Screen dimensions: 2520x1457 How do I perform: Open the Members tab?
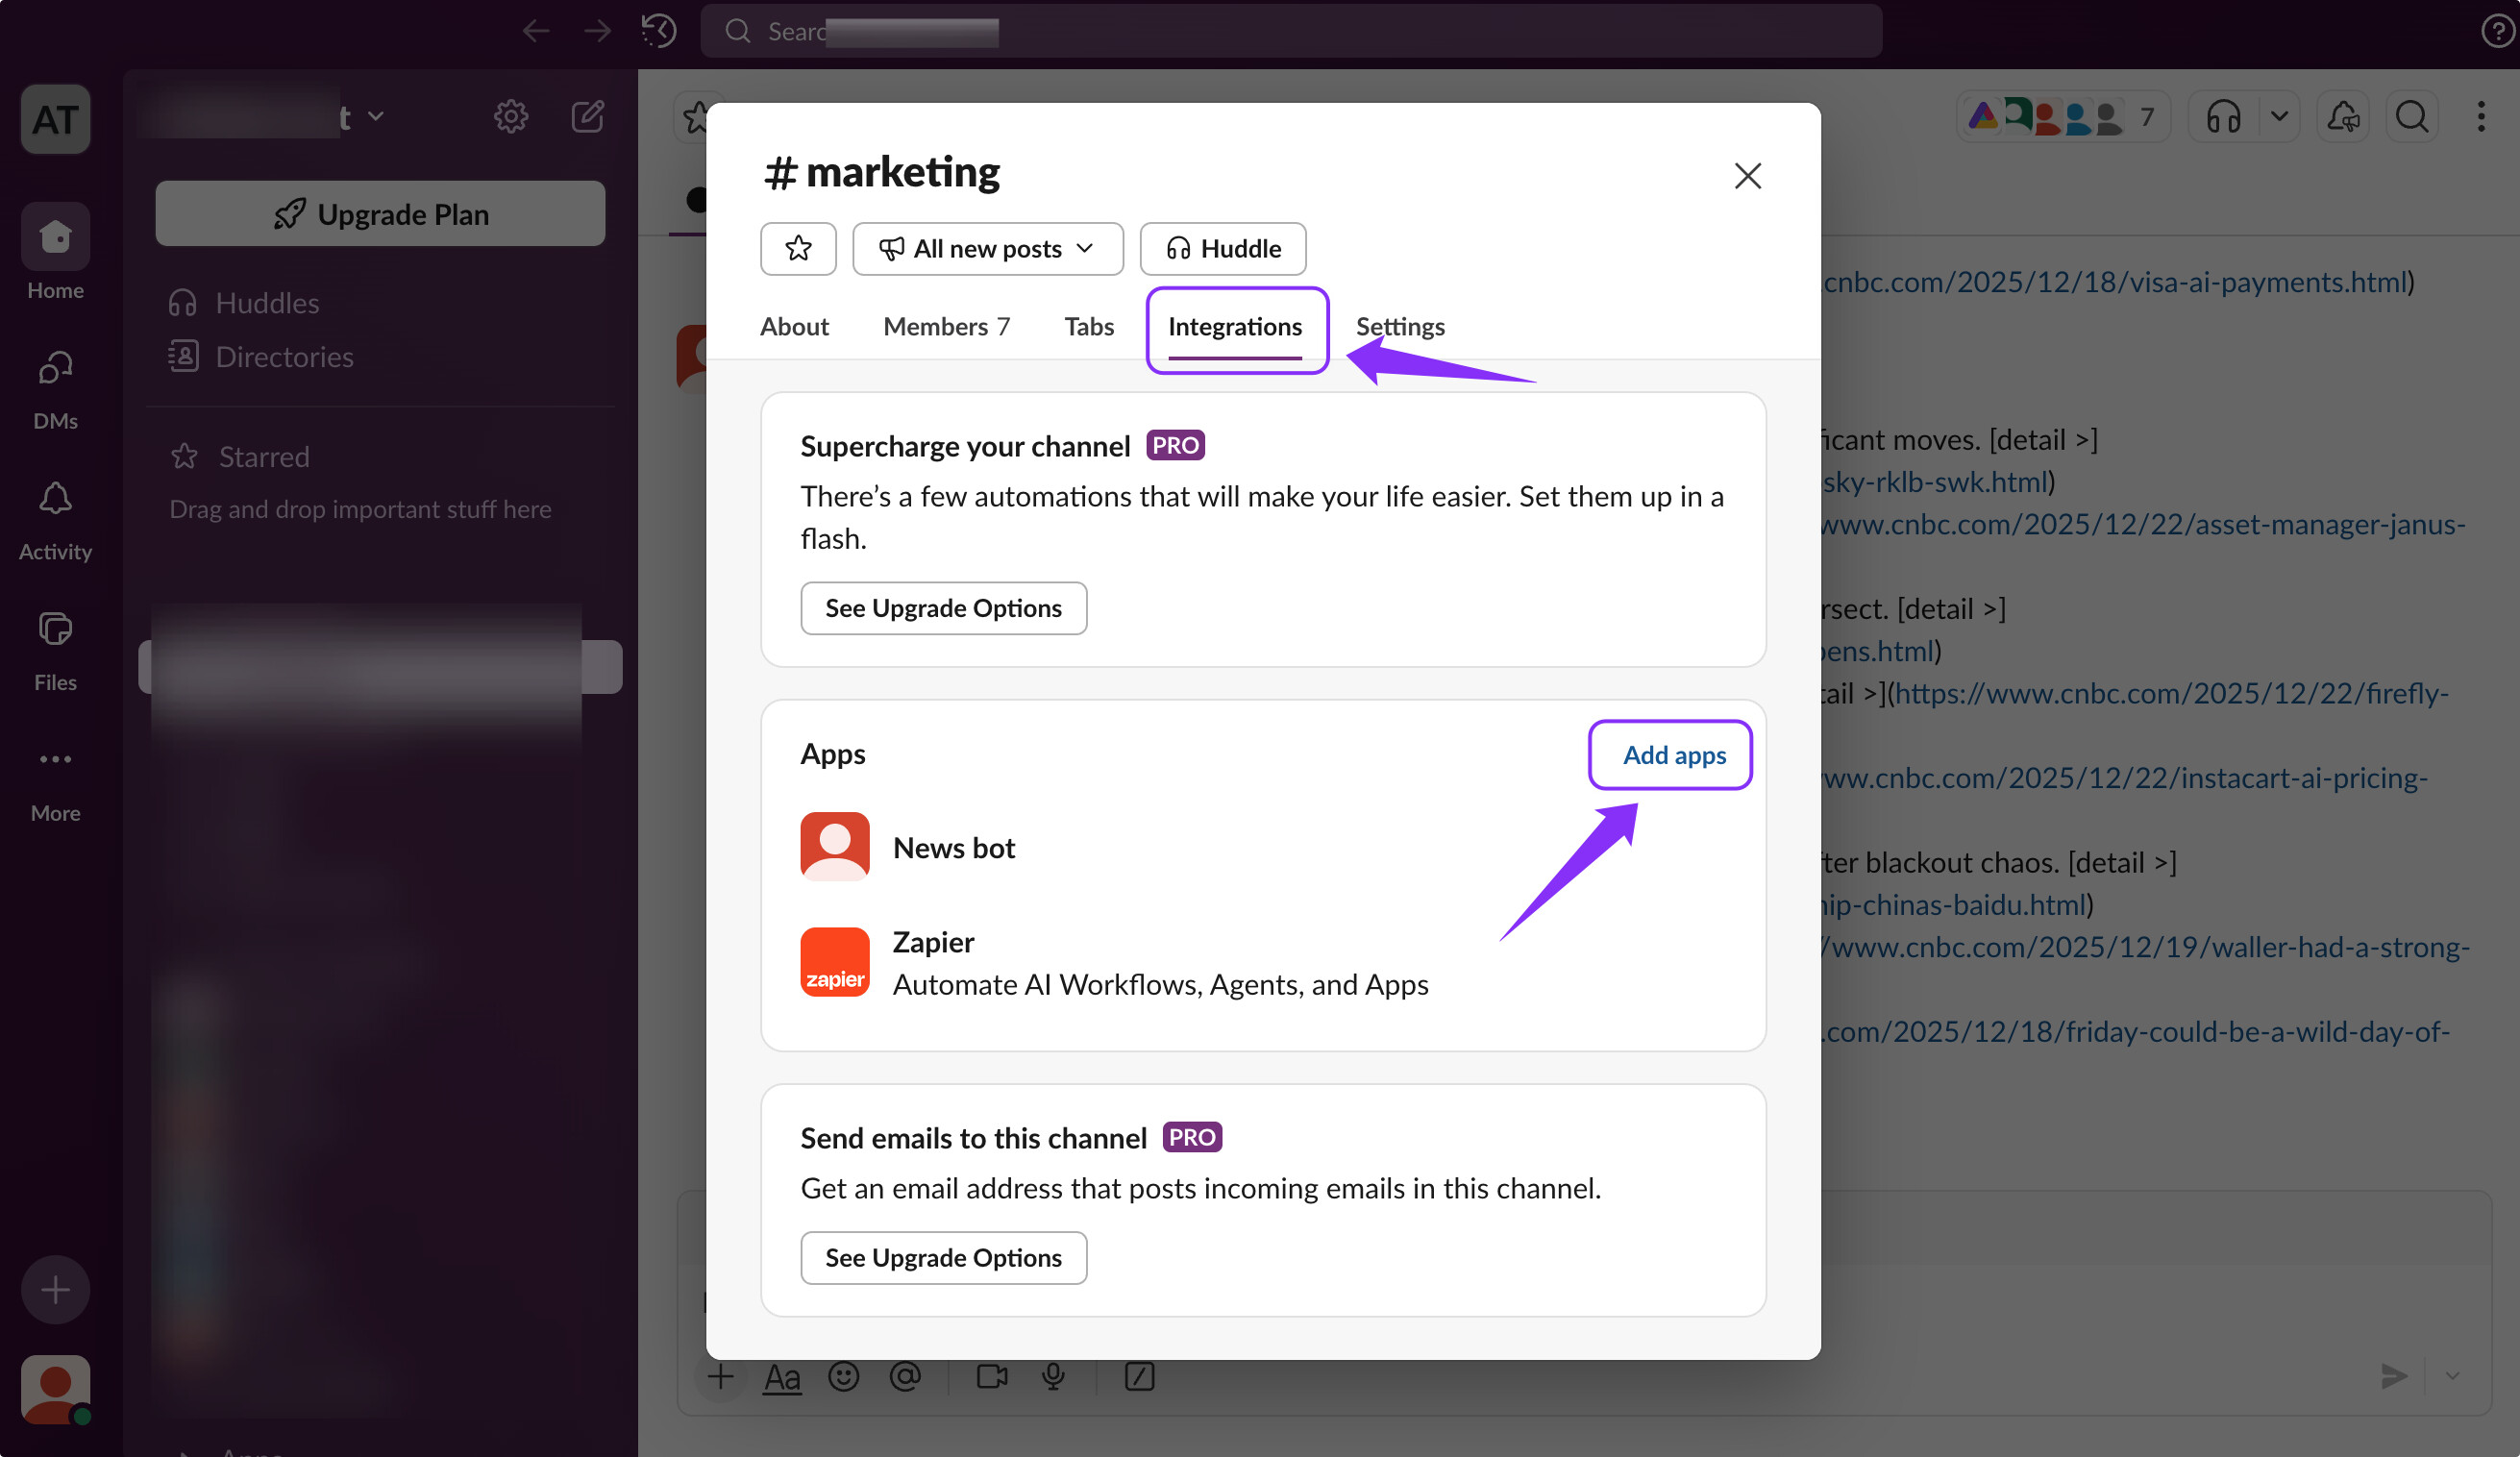[x=945, y=326]
